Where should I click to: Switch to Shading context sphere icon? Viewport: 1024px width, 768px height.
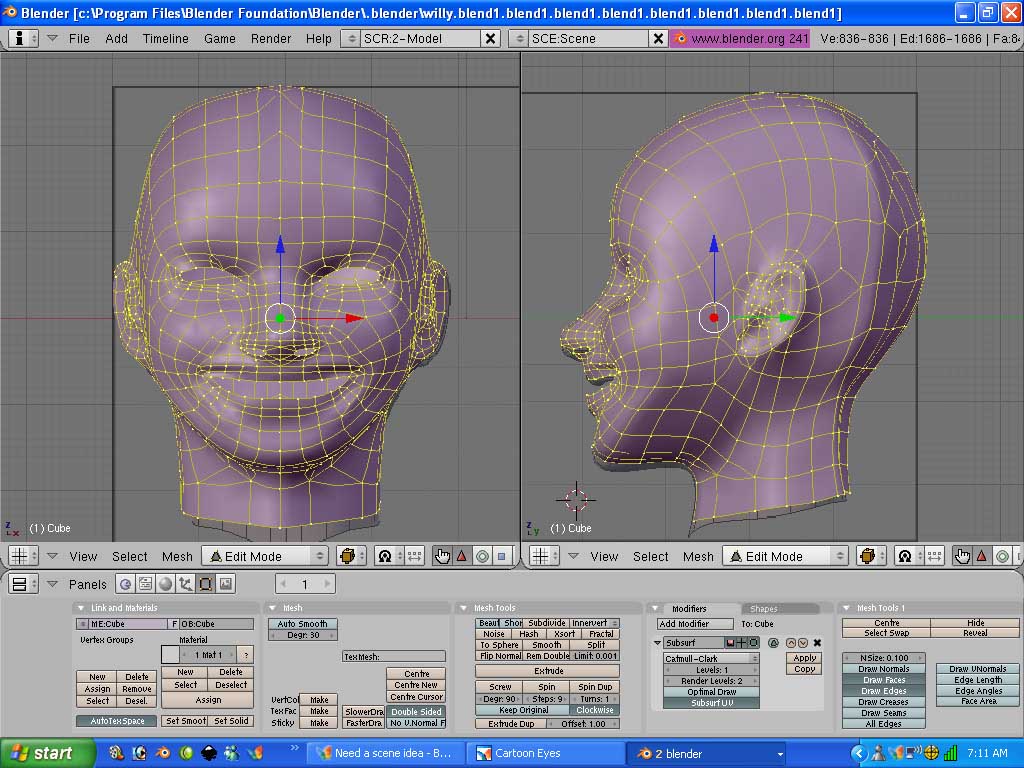[x=165, y=584]
